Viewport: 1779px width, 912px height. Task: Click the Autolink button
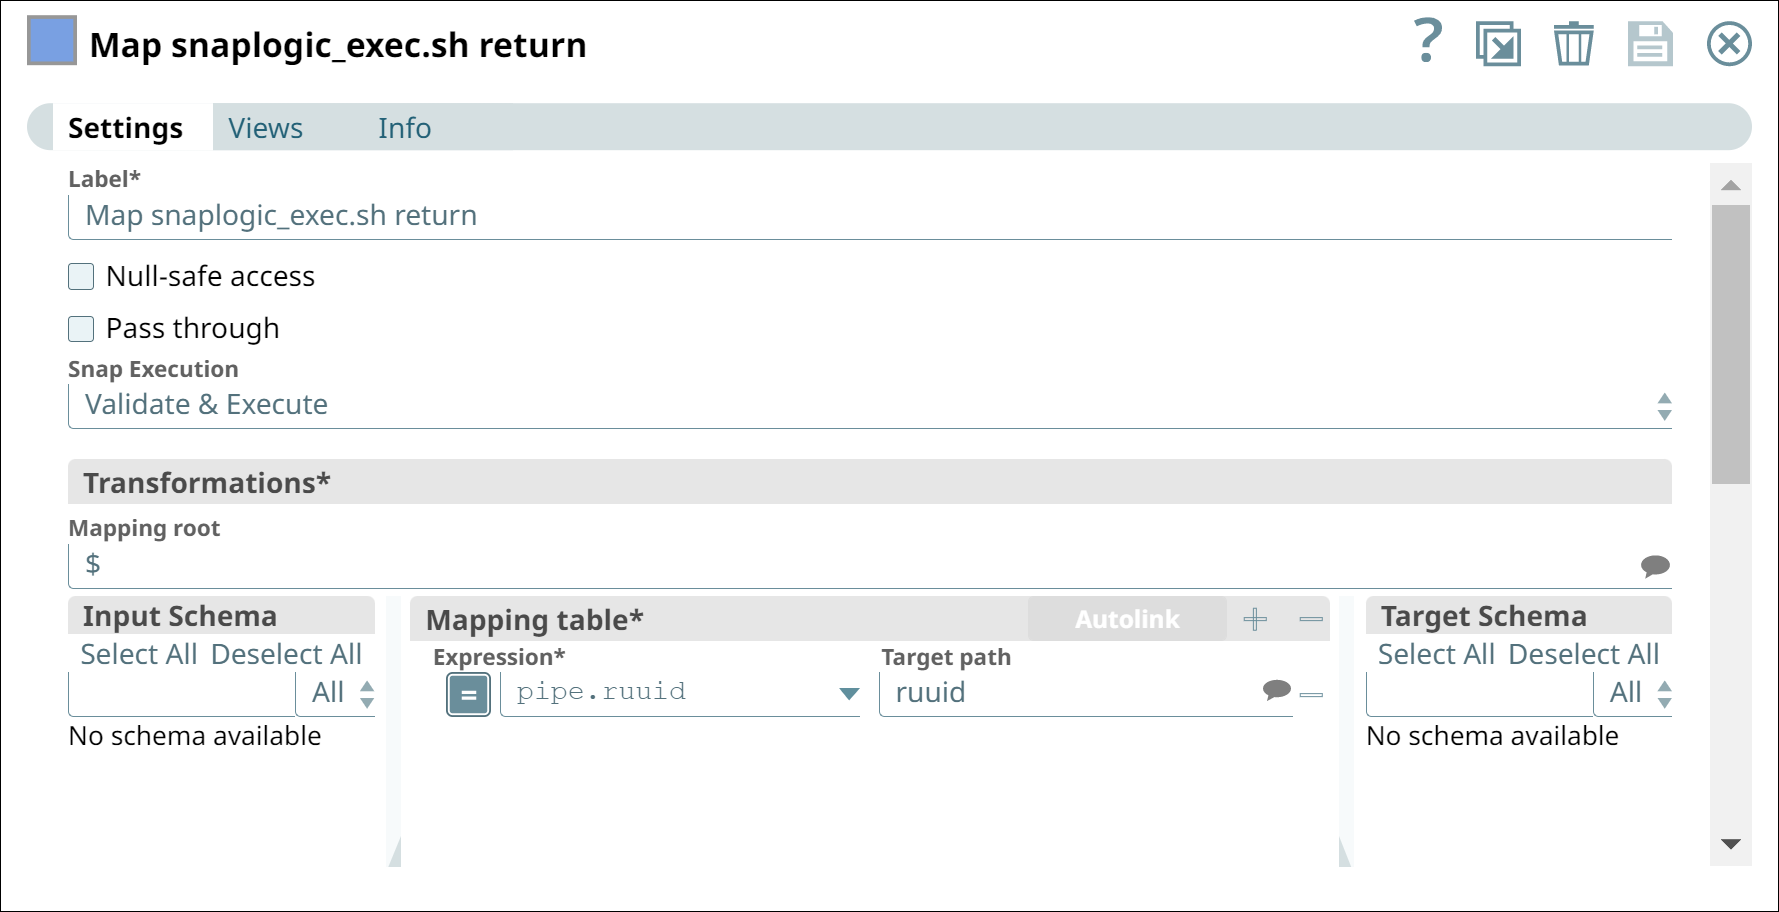pos(1126,619)
